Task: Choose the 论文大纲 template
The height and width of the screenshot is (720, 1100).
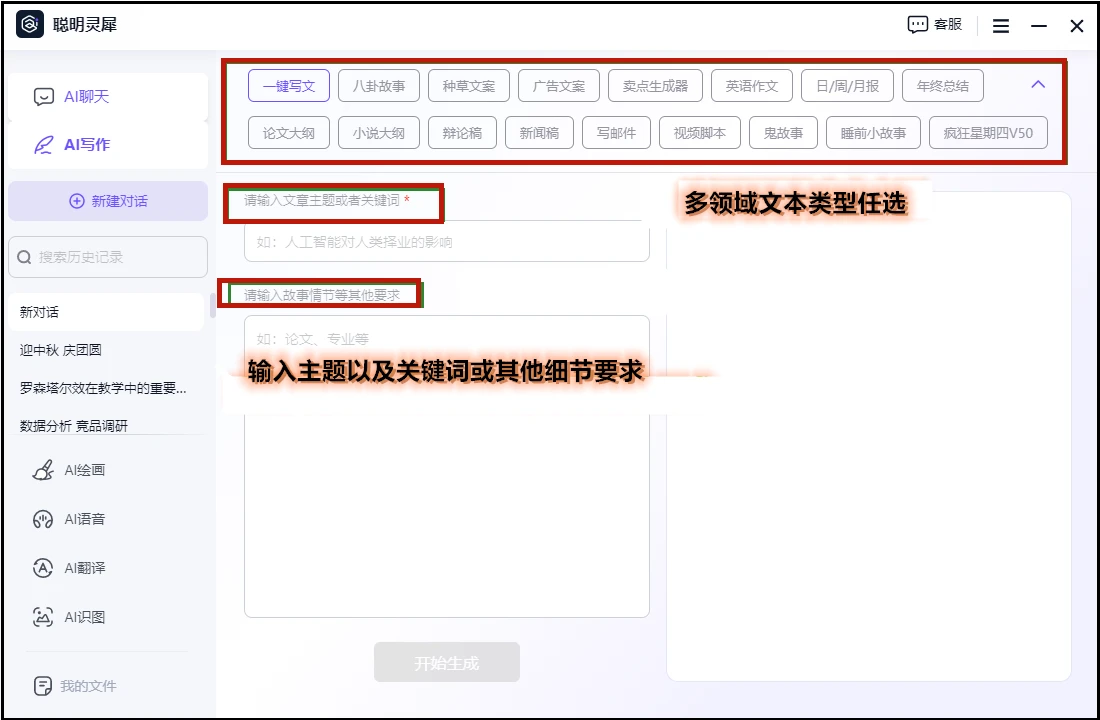Action: coord(288,133)
